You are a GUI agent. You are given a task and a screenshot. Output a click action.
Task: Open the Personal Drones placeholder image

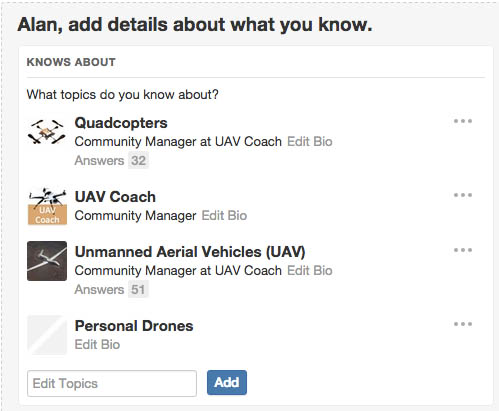(47, 335)
